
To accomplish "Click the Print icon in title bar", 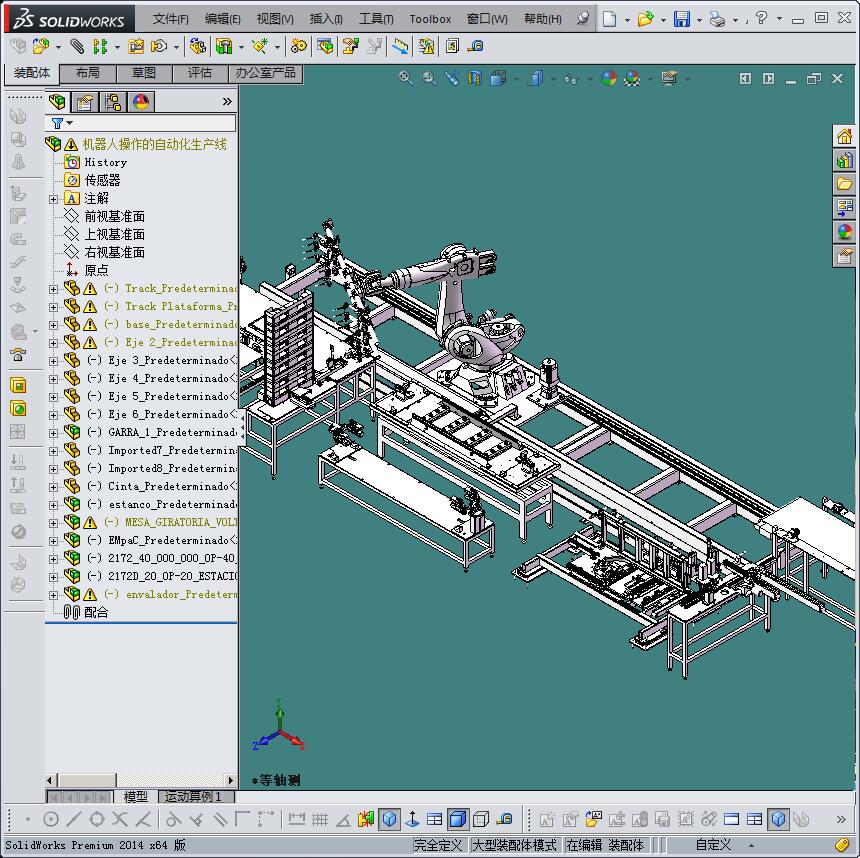I will pos(717,19).
